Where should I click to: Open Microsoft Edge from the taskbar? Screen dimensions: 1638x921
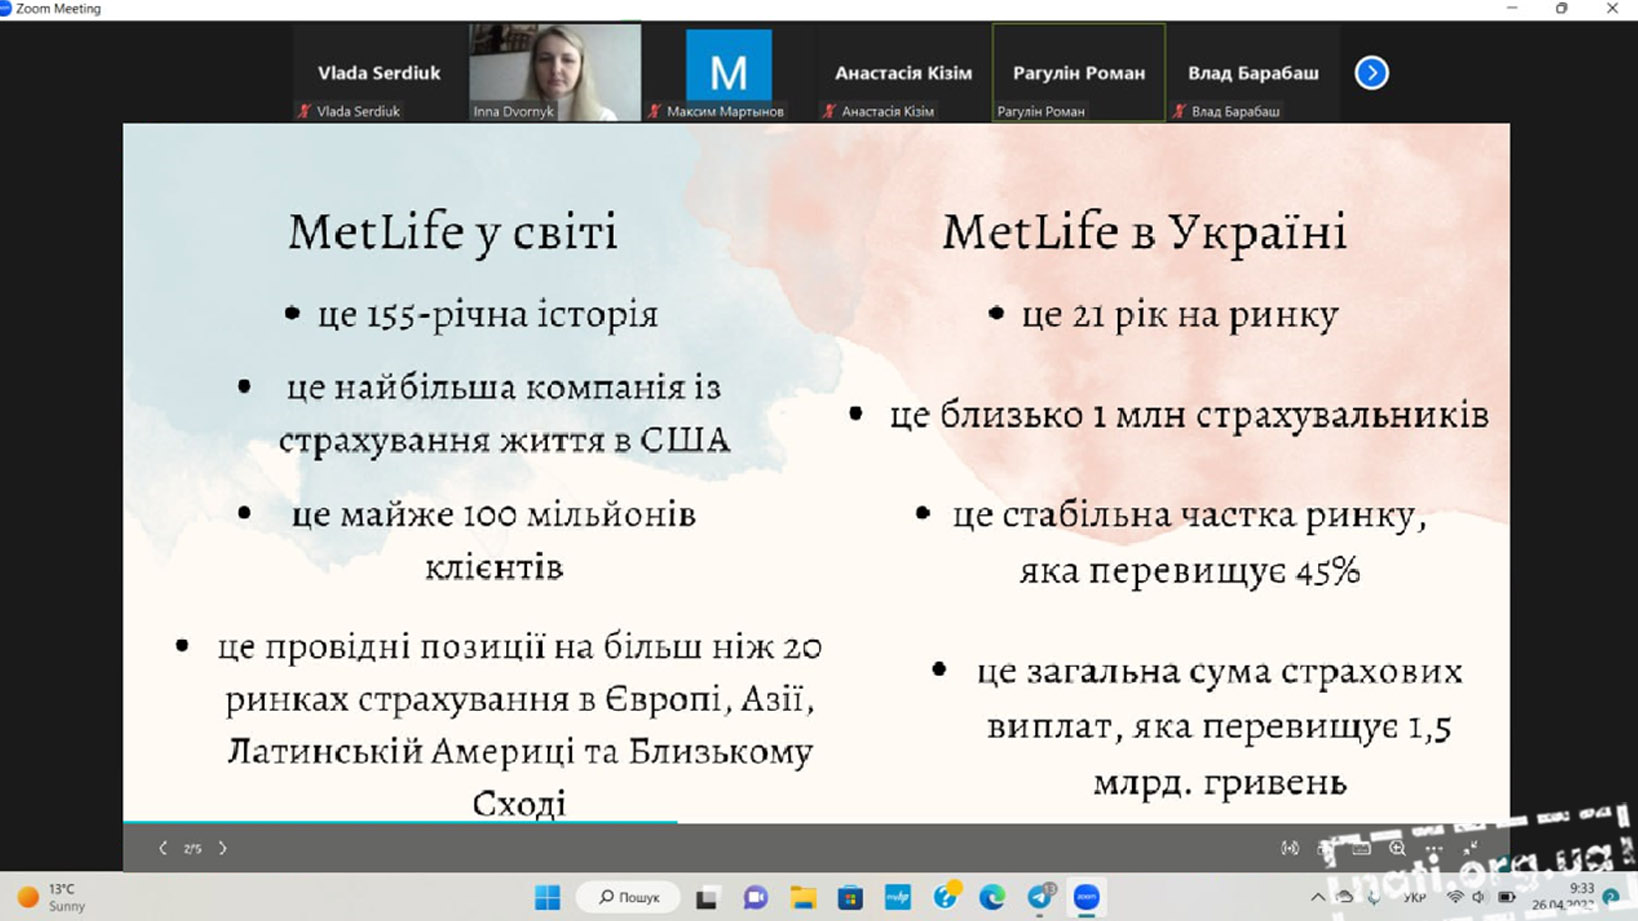(992, 897)
